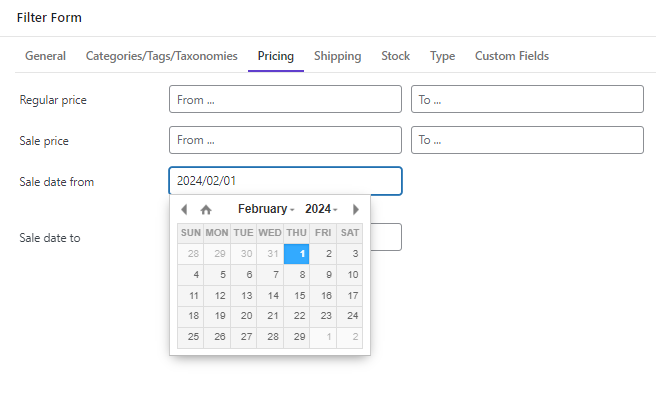The image size is (656, 393).
Task: Click Regular price From field
Action: (x=285, y=99)
